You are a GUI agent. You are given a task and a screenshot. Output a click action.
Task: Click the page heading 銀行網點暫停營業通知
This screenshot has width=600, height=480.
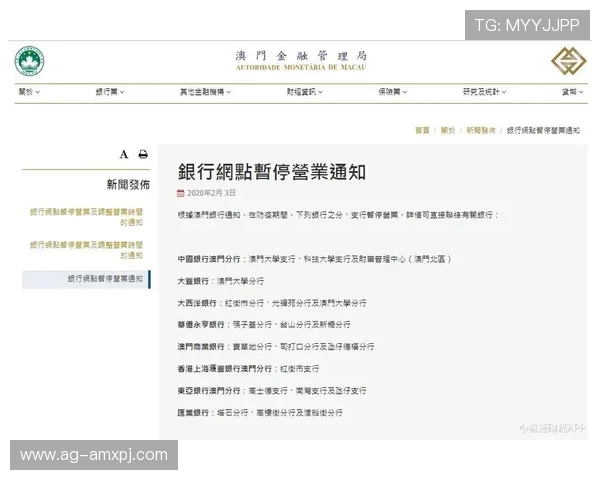[x=272, y=172]
